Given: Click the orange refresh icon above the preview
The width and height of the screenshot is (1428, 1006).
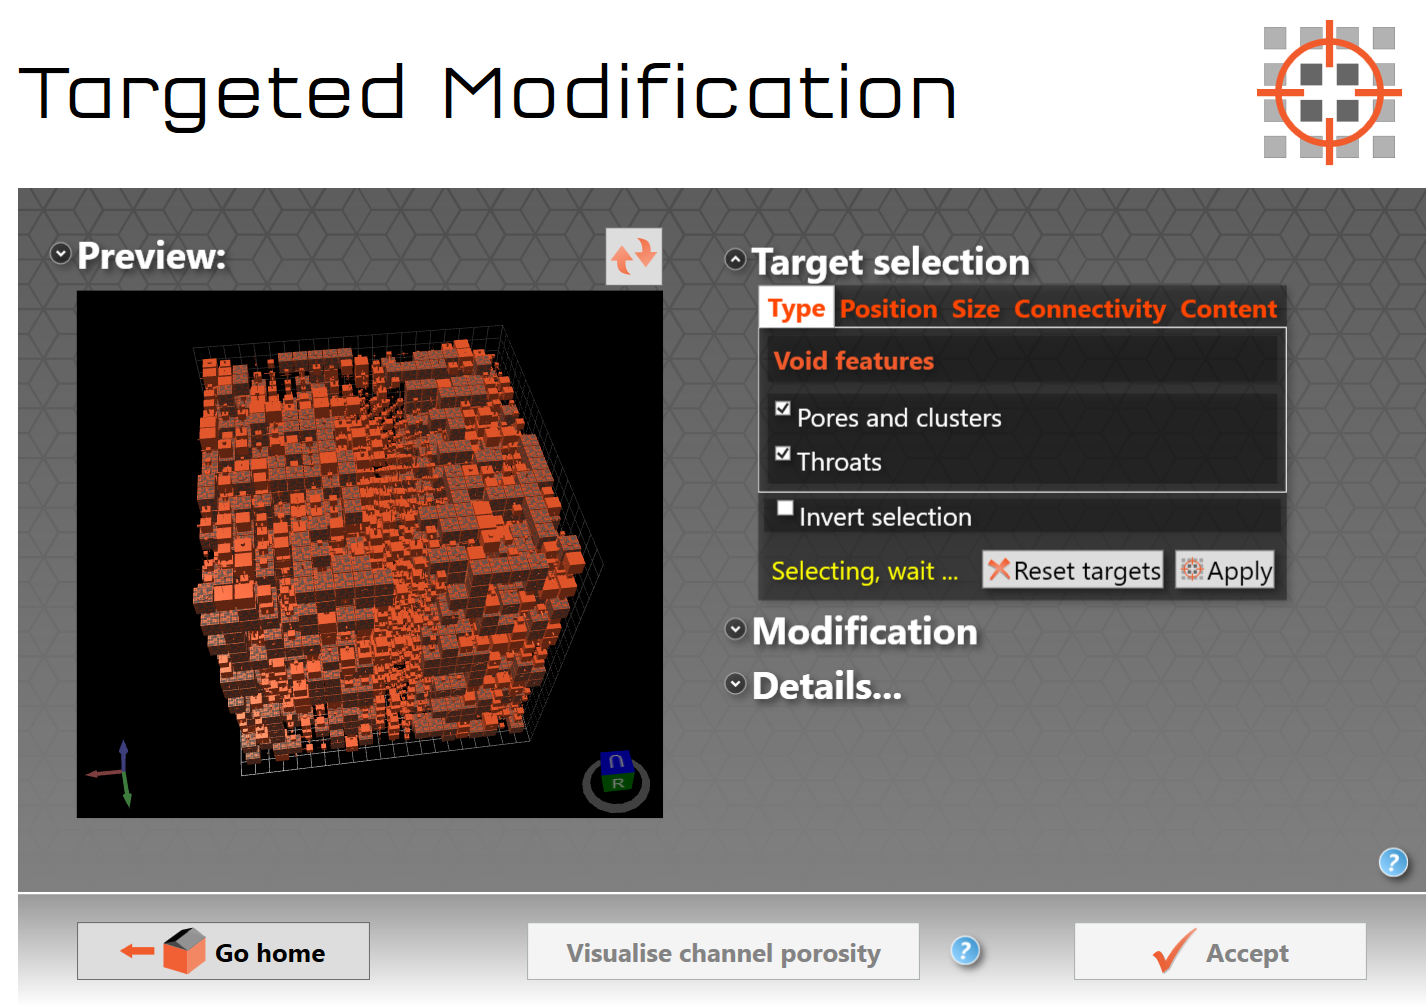Looking at the screenshot, I should (634, 256).
